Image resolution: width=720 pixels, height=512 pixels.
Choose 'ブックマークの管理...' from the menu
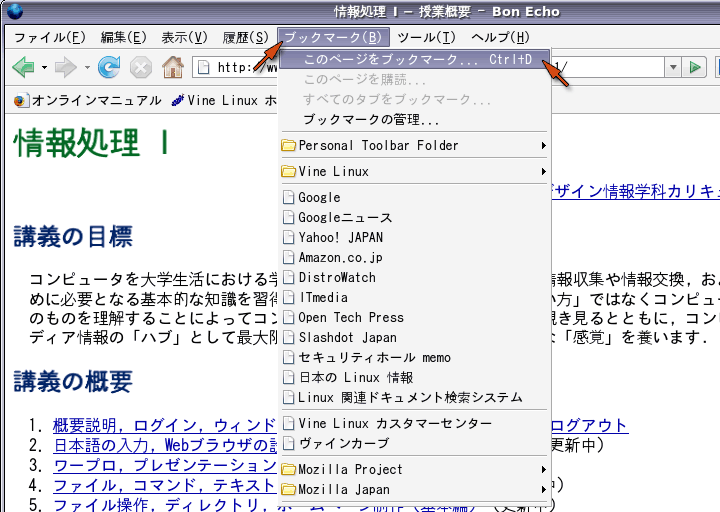tap(371, 120)
